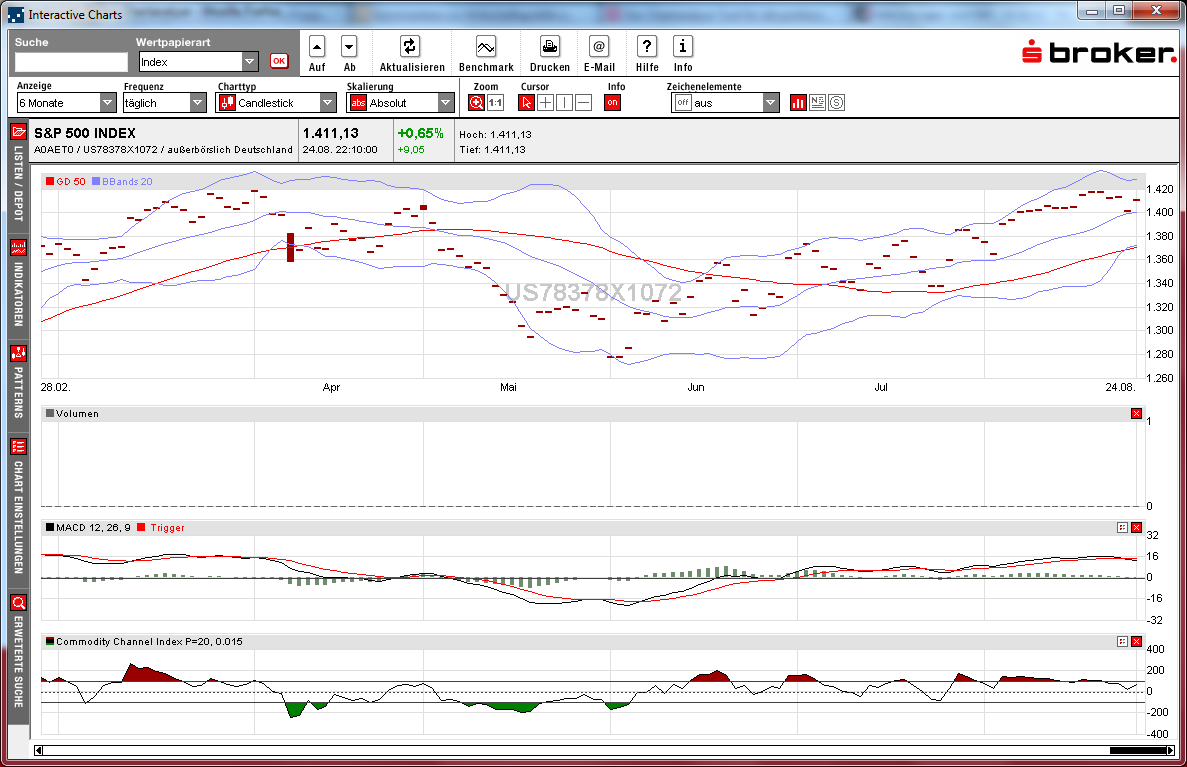The width and height of the screenshot is (1187, 767).
Task: Open the Listen / Depot folder icon
Action: point(19,132)
